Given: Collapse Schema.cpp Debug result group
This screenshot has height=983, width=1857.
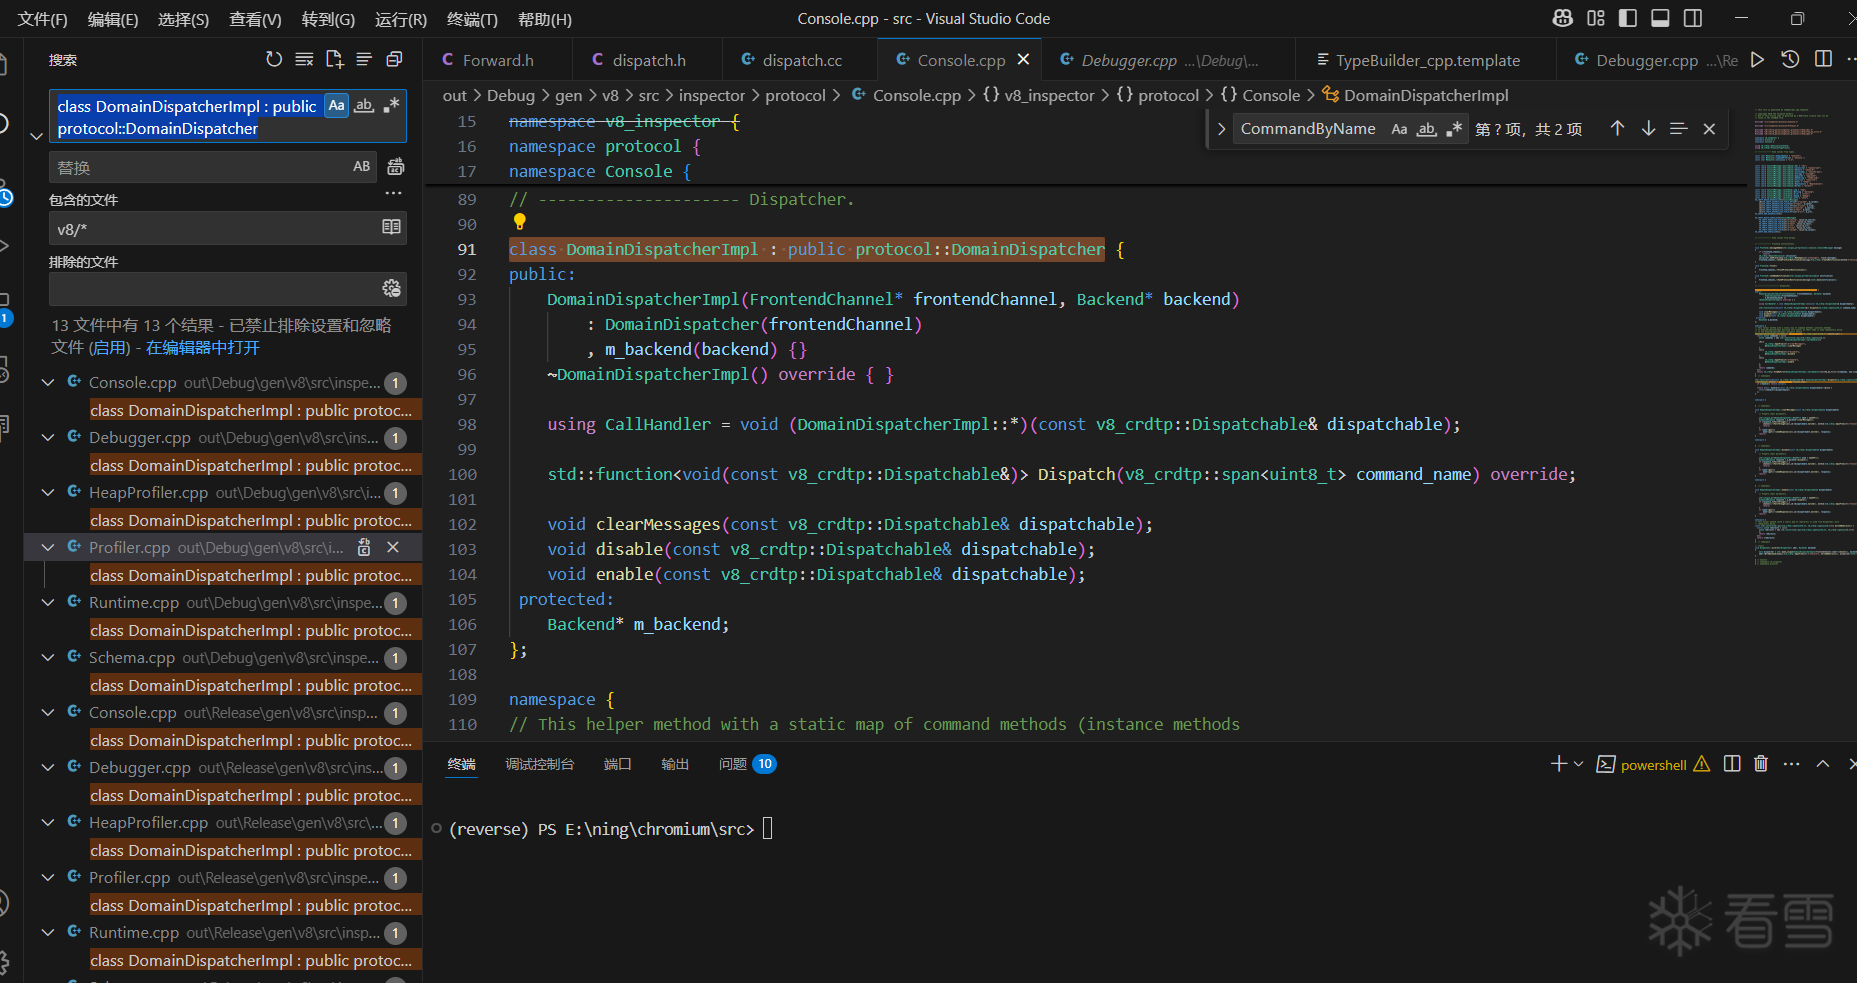Looking at the screenshot, I should coord(48,657).
